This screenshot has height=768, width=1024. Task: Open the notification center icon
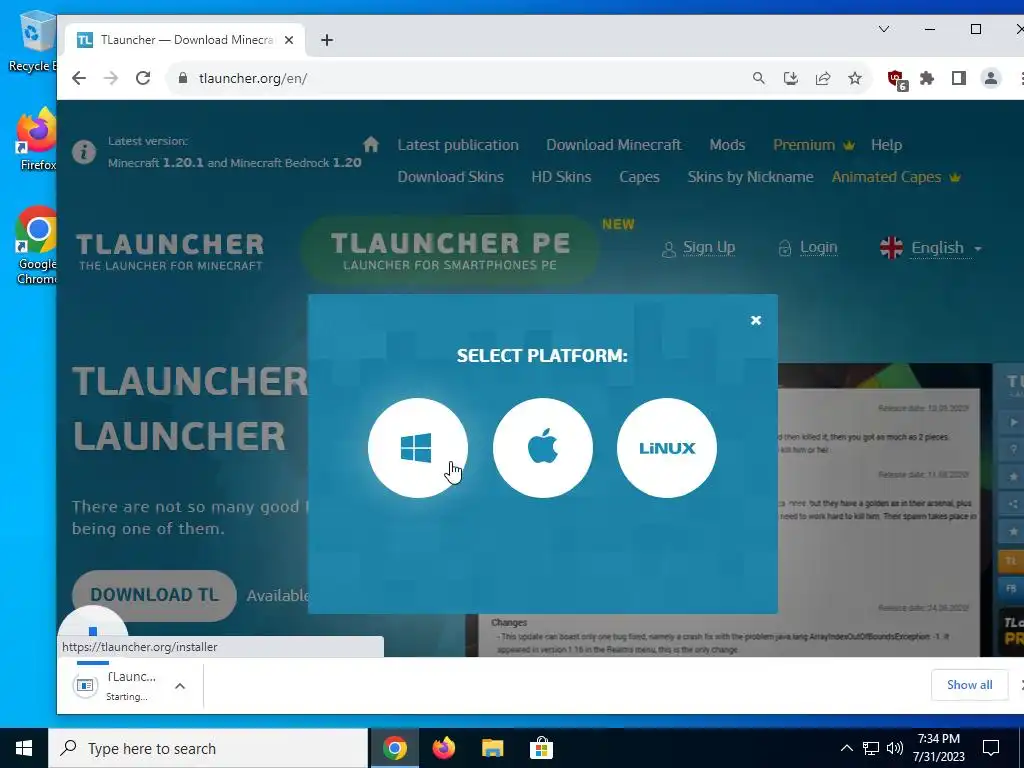click(x=991, y=748)
